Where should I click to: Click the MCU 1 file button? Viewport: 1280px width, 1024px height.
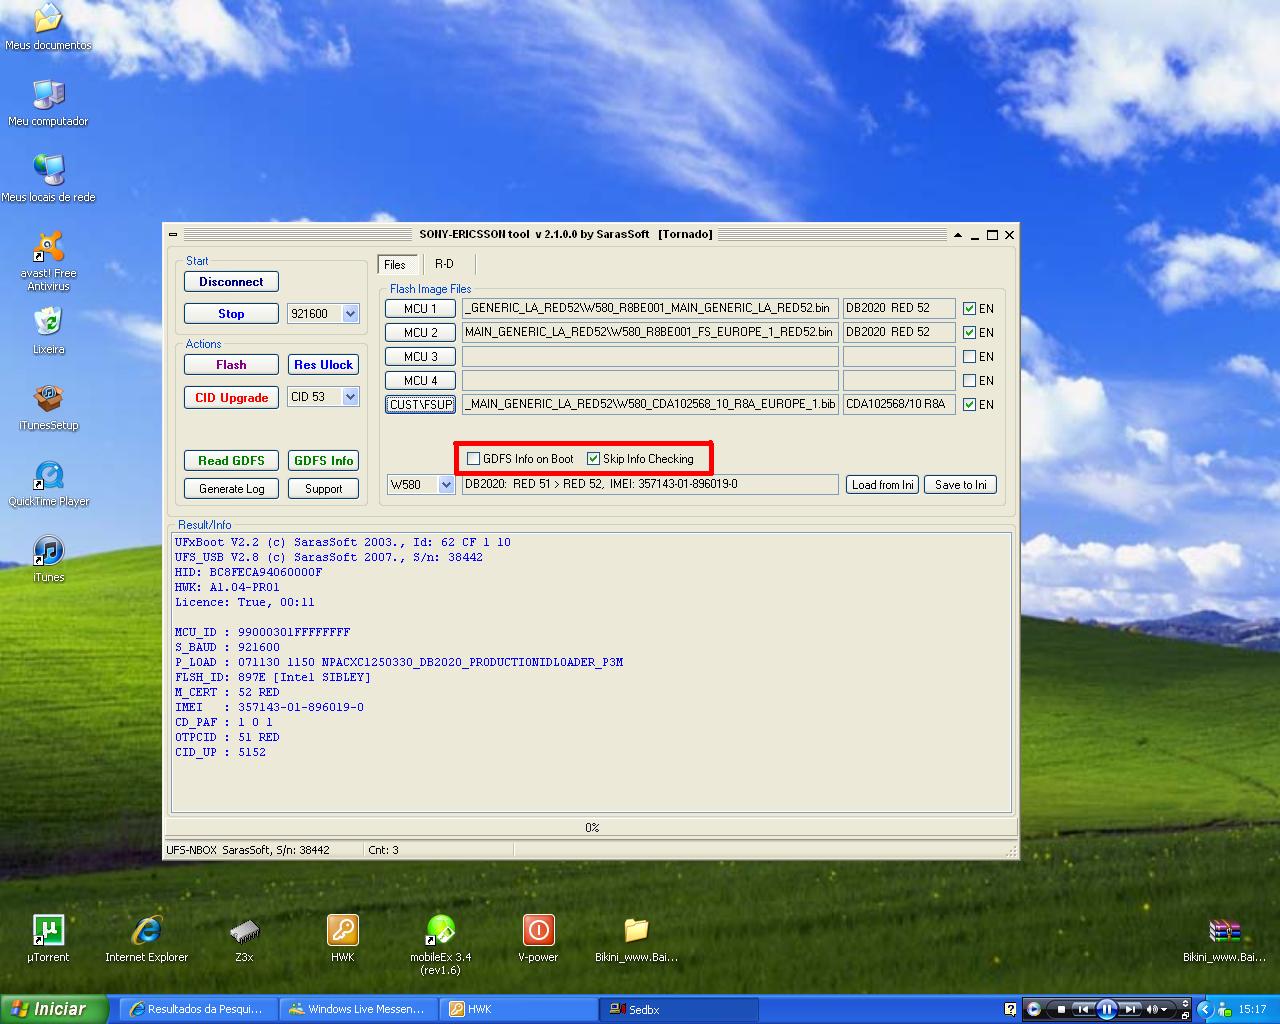pyautogui.click(x=420, y=309)
